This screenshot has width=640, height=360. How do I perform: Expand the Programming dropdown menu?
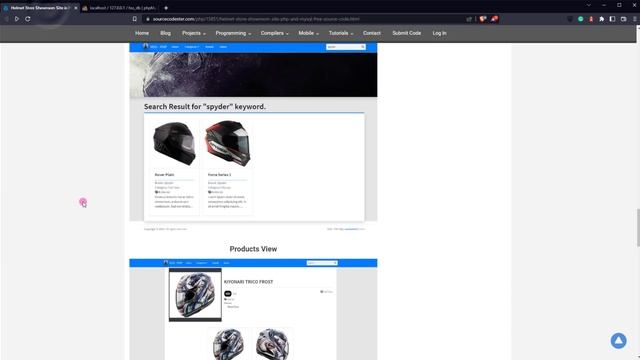233,33
